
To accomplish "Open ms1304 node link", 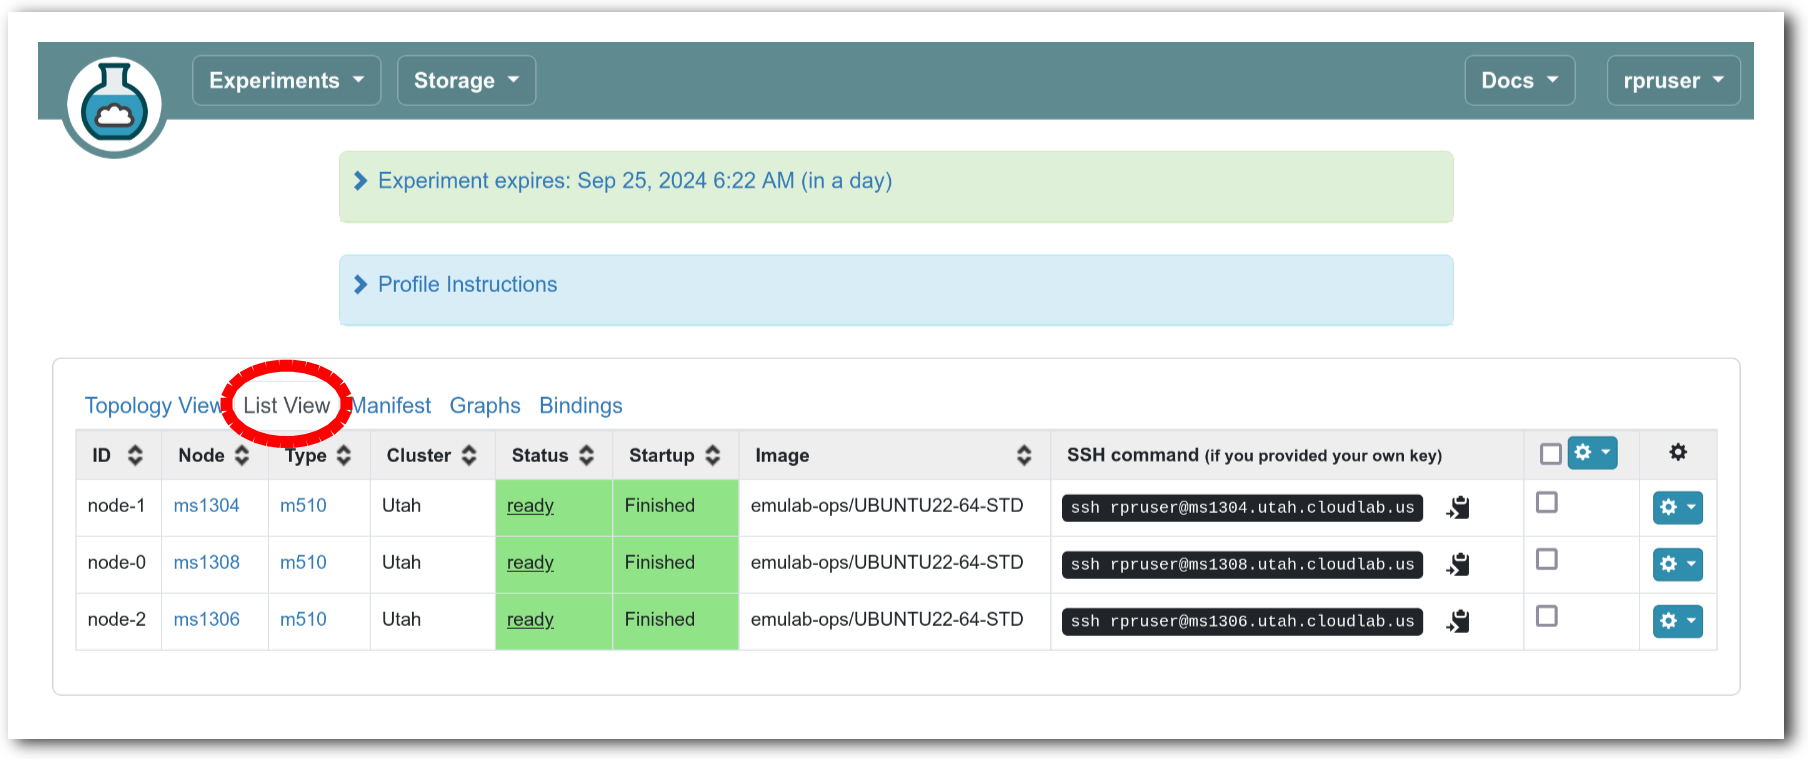I will click(207, 506).
